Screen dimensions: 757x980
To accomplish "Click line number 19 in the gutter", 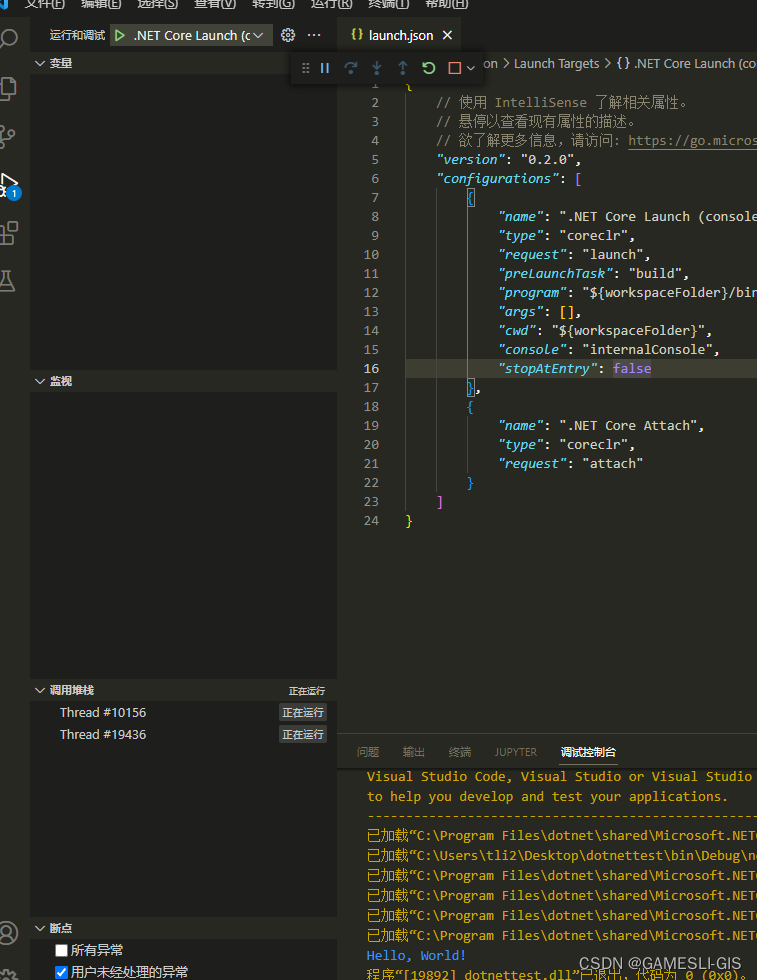I will pyautogui.click(x=371, y=426).
